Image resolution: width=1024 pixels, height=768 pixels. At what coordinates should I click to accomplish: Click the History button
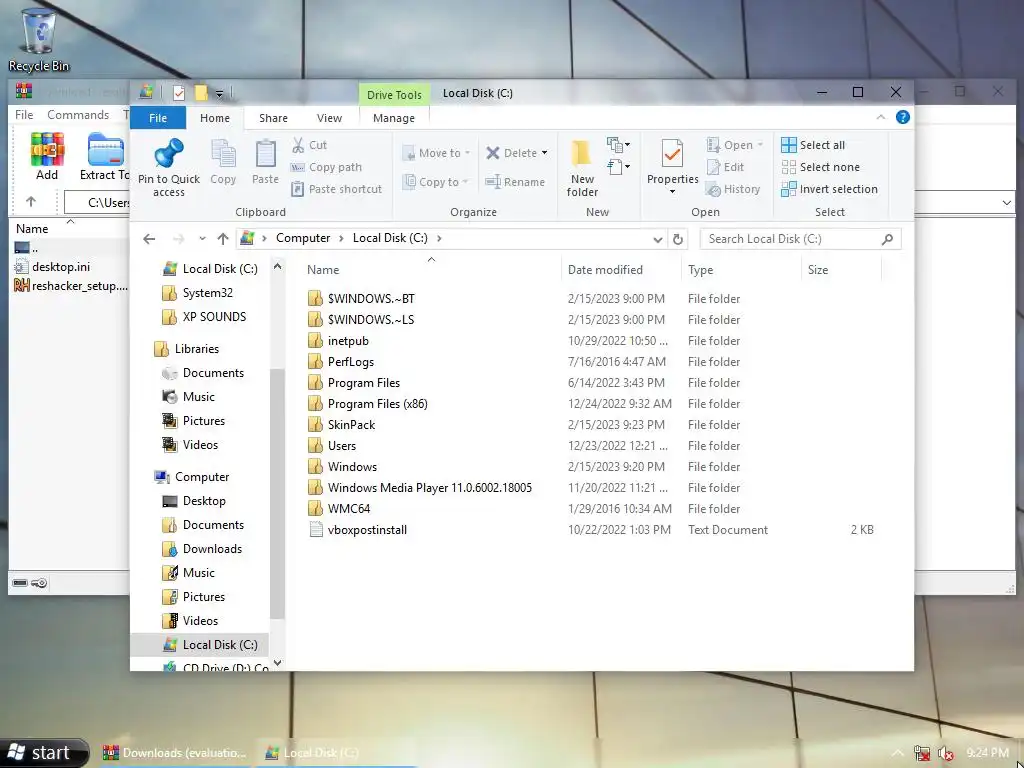(x=733, y=189)
